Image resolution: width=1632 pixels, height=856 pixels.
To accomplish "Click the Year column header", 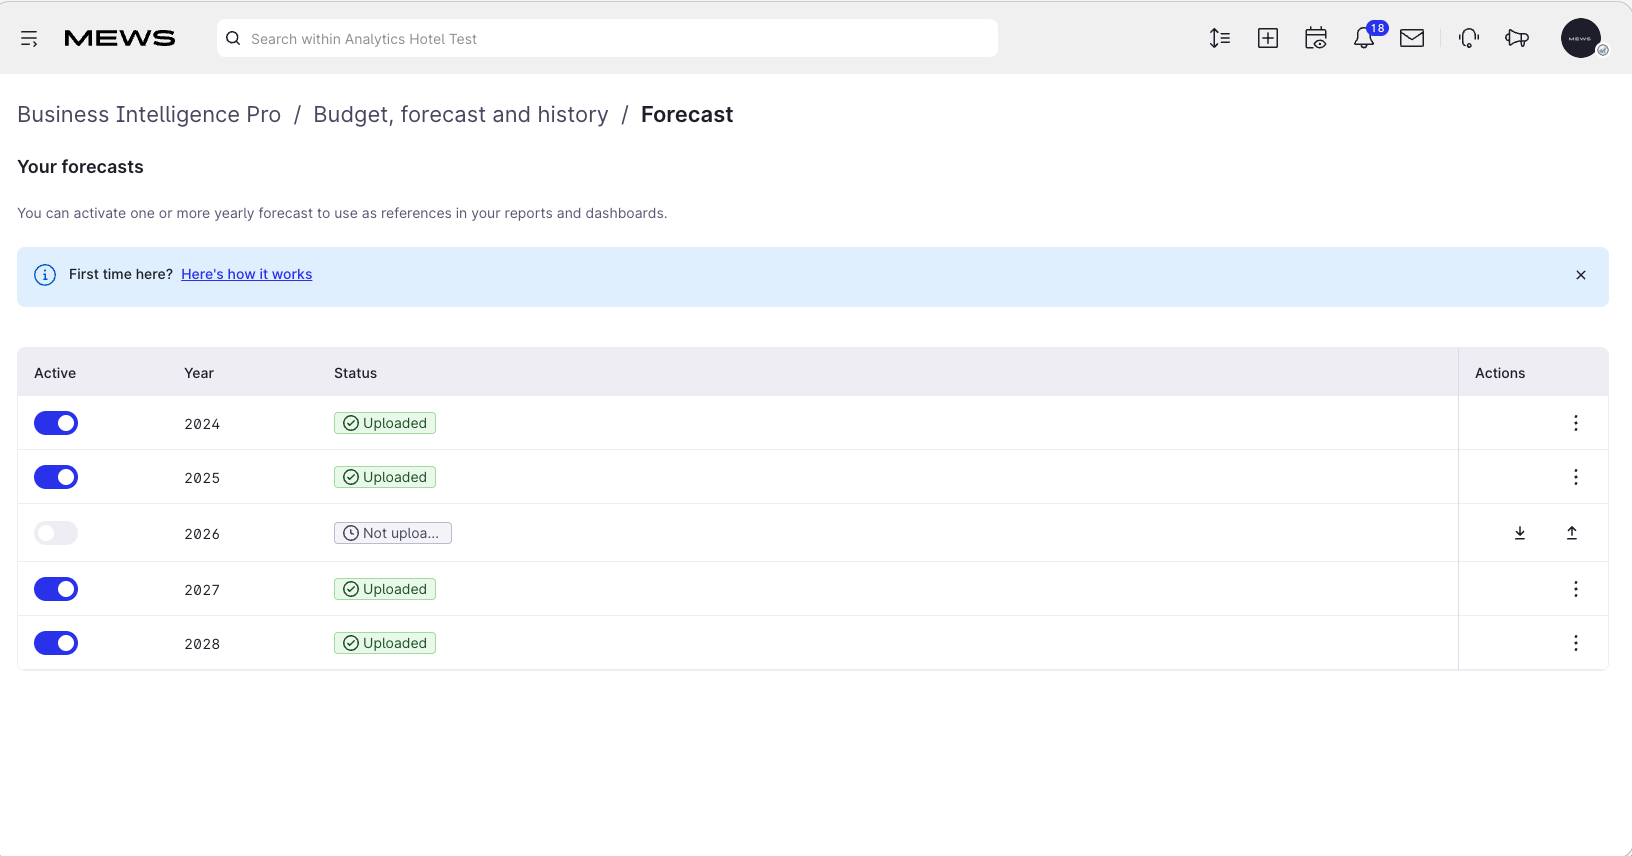I will tap(199, 373).
